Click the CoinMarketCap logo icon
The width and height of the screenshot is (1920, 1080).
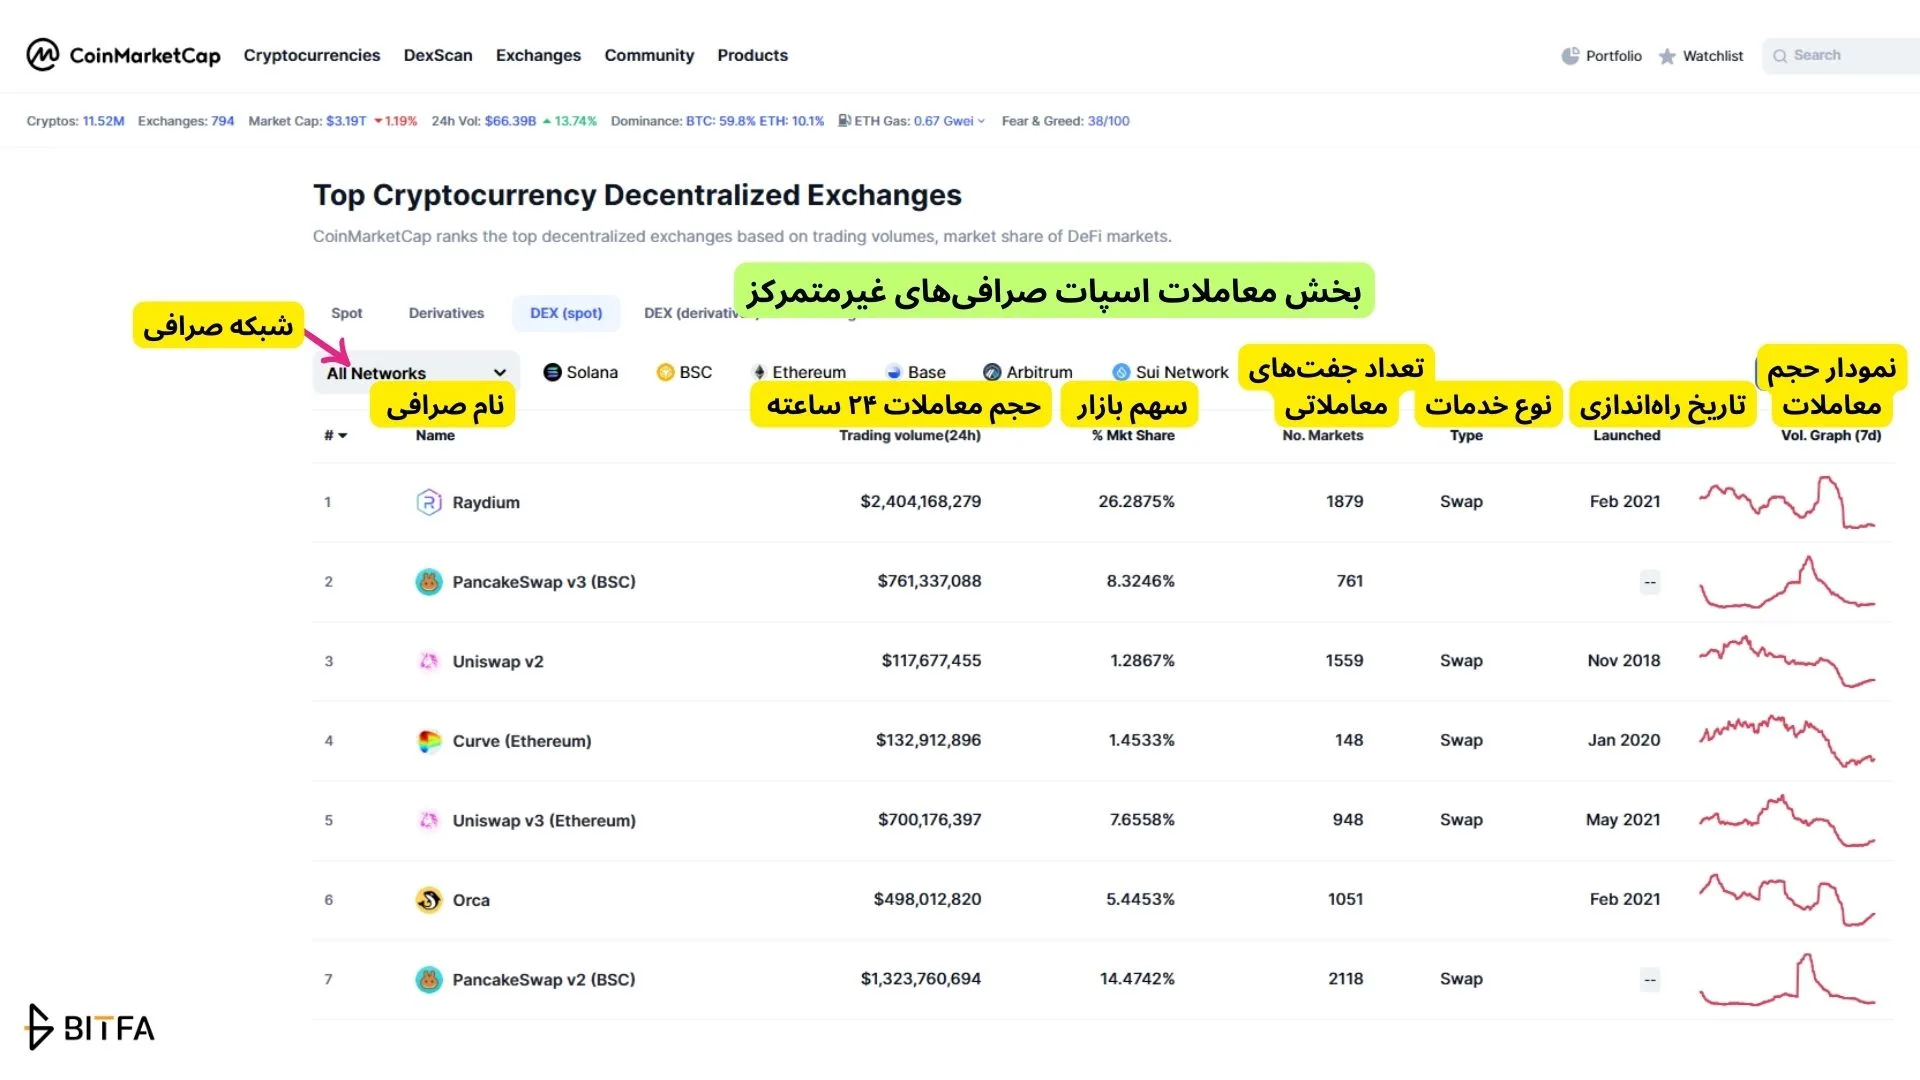pos(42,55)
